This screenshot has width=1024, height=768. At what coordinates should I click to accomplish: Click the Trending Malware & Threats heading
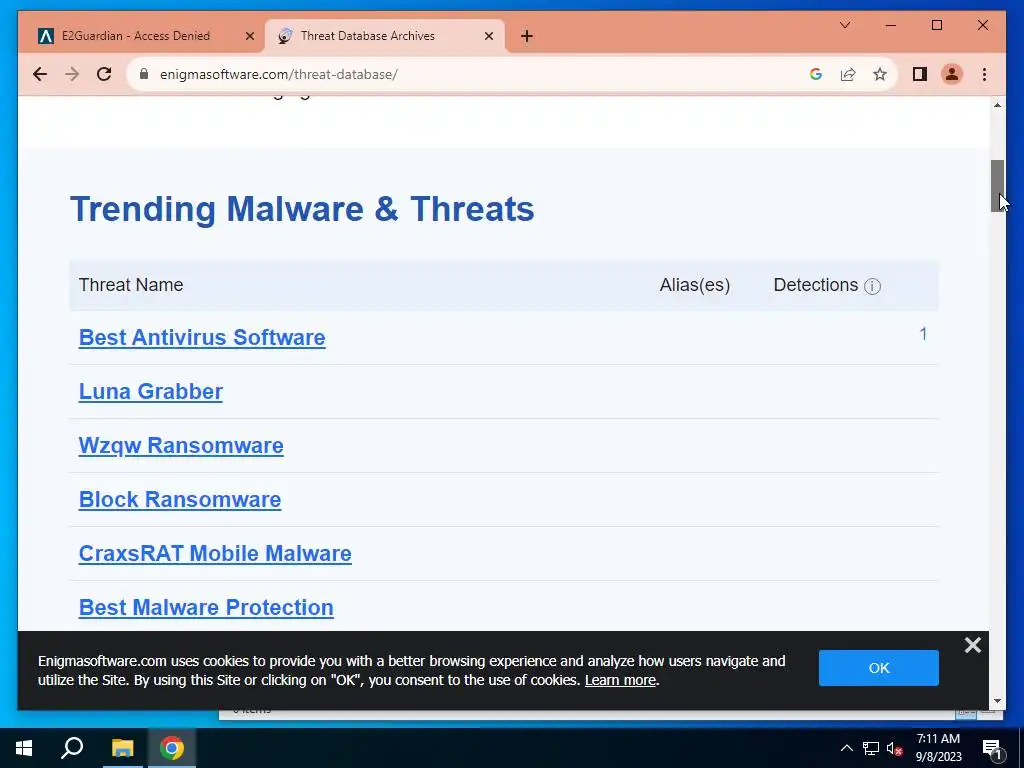click(302, 210)
